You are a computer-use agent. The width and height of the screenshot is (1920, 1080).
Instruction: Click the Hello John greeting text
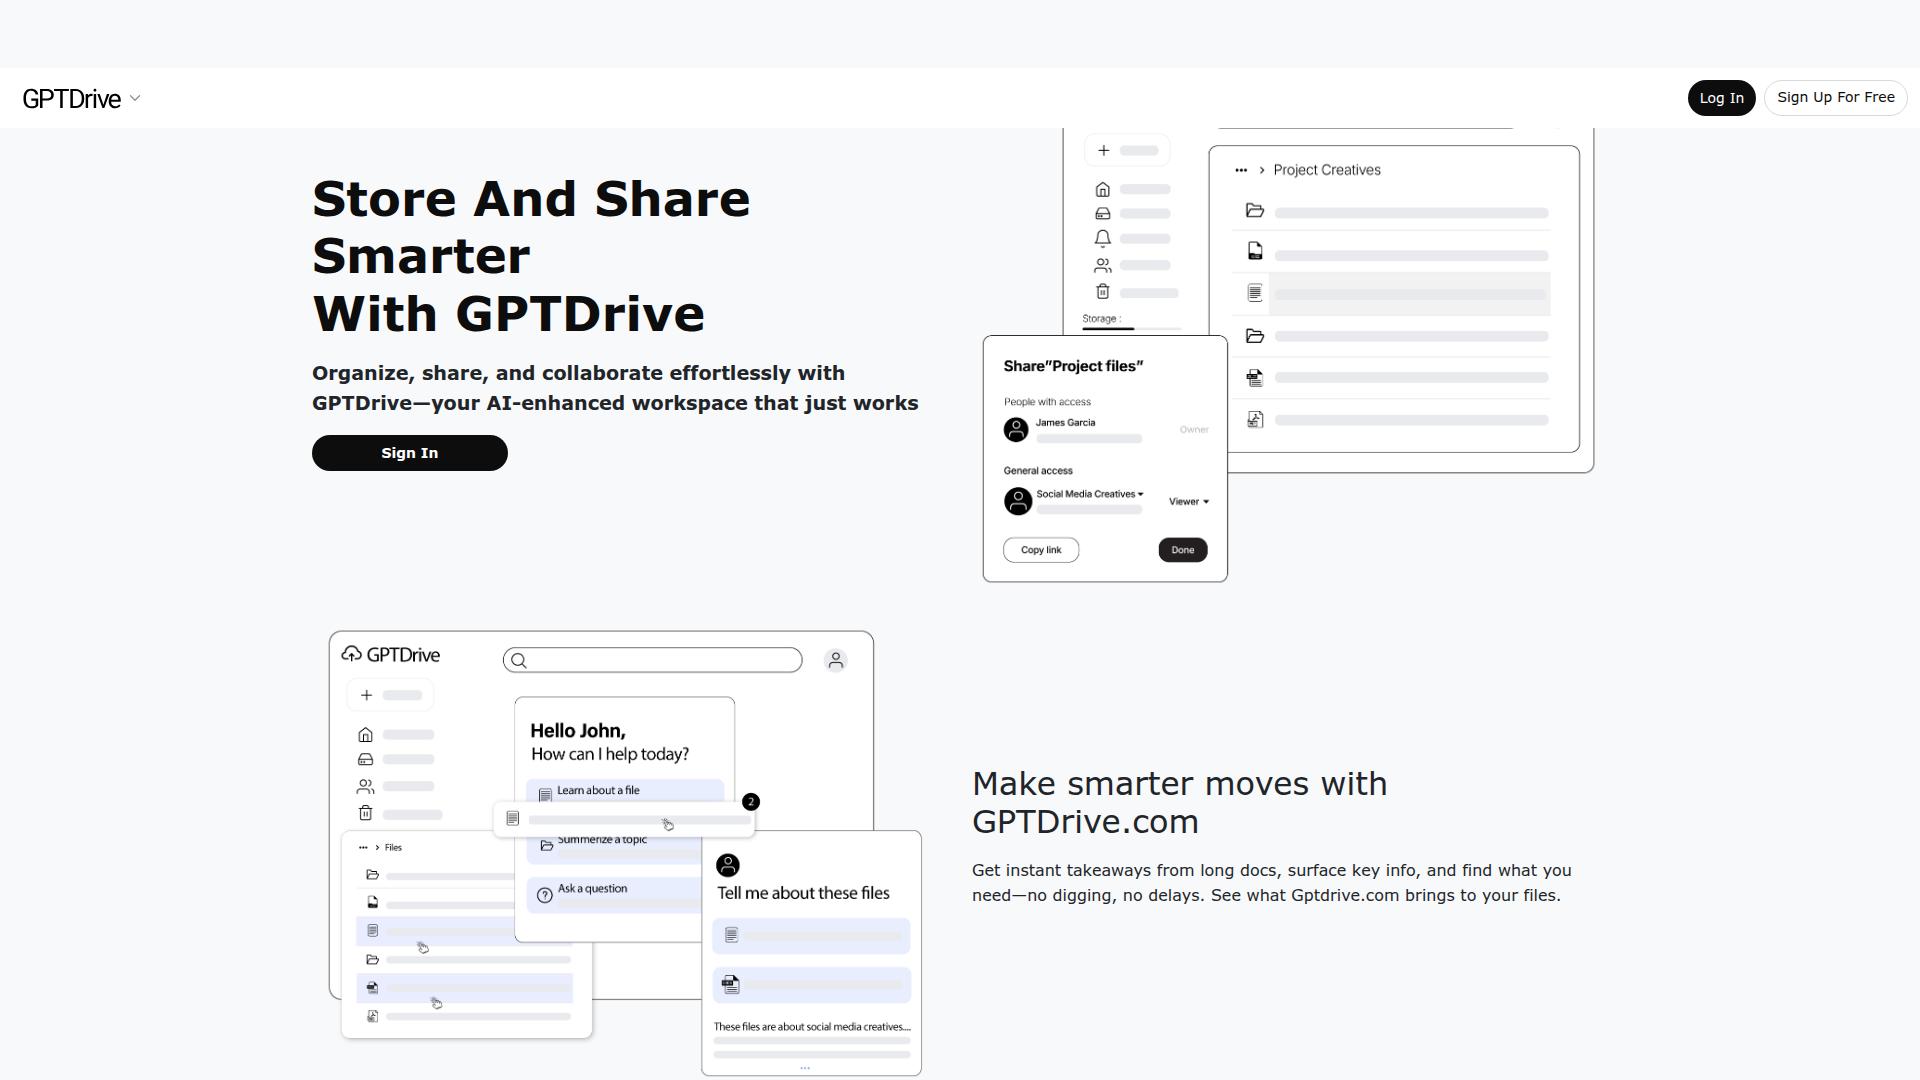coord(578,731)
